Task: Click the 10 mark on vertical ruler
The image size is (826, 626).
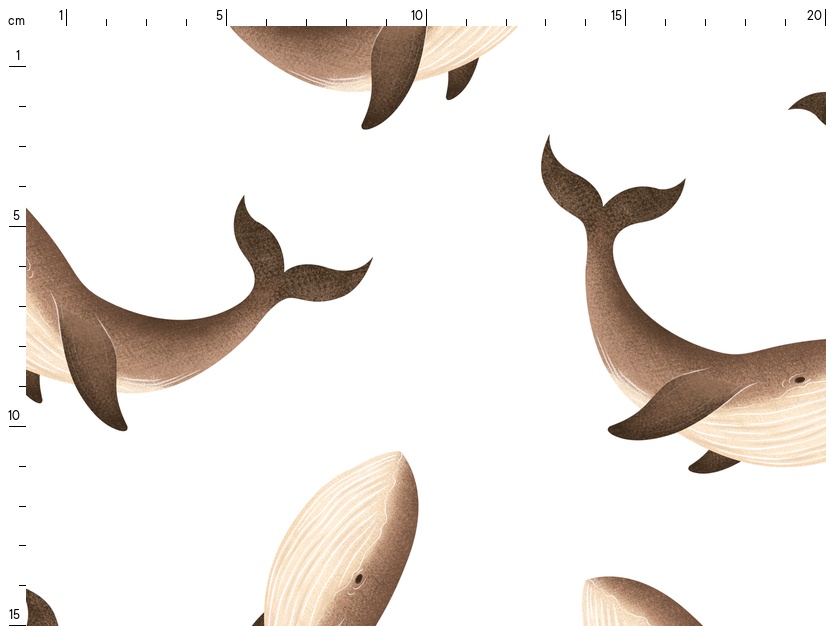Action: [16, 416]
